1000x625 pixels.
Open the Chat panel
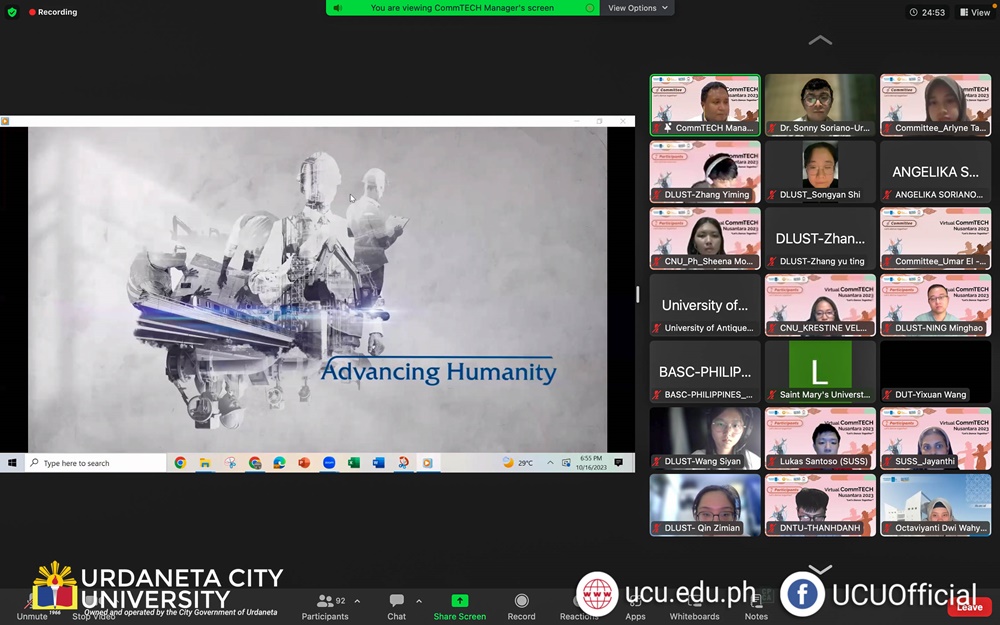click(397, 606)
